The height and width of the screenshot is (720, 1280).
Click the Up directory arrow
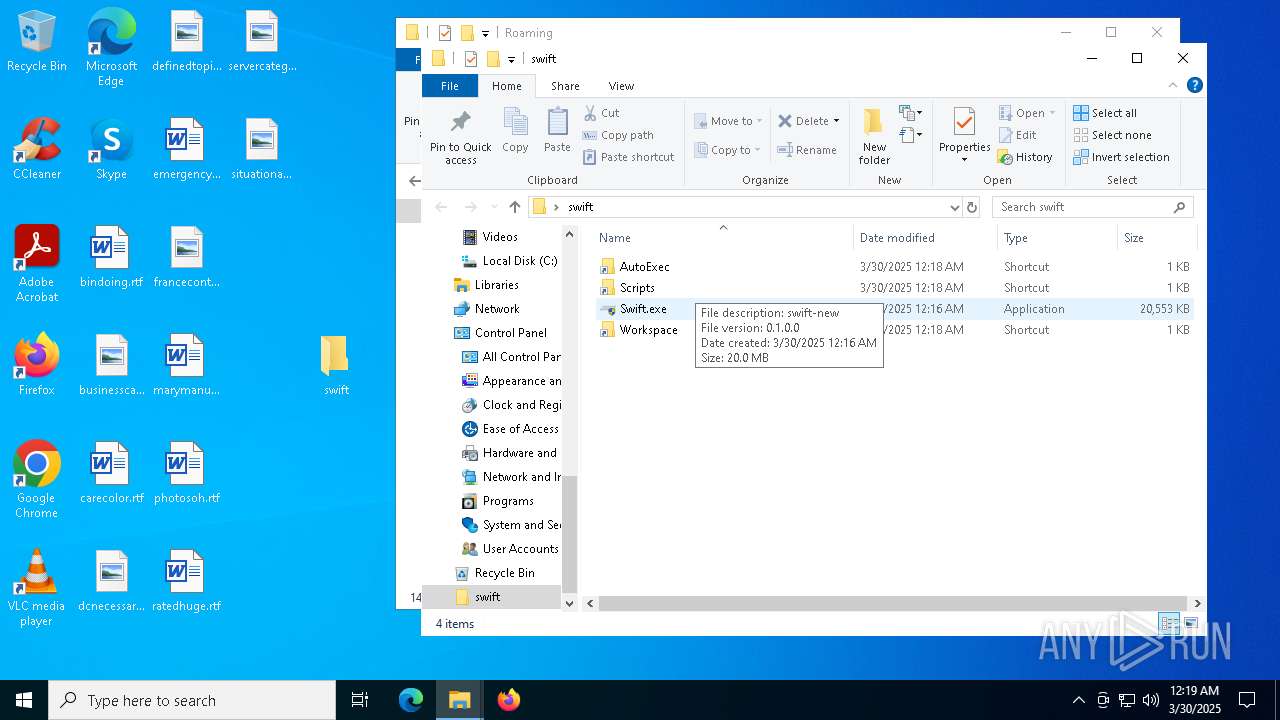click(x=514, y=207)
